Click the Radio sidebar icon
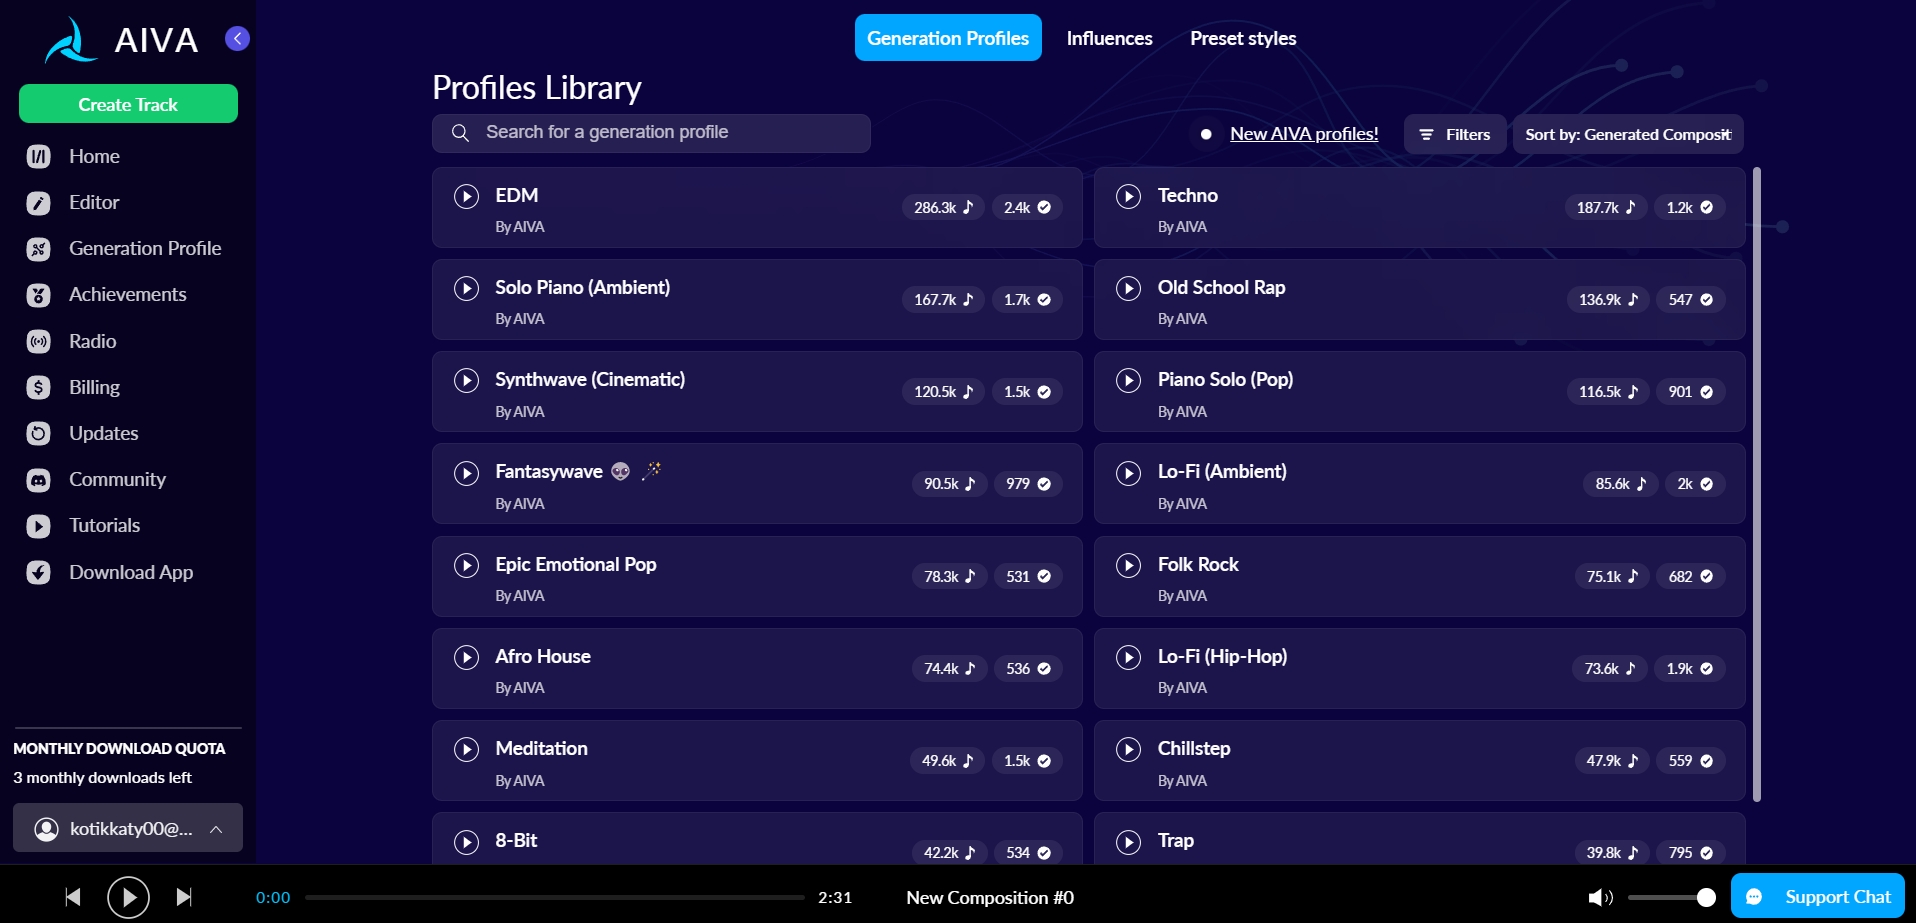The height and width of the screenshot is (923, 1916). pos(38,342)
